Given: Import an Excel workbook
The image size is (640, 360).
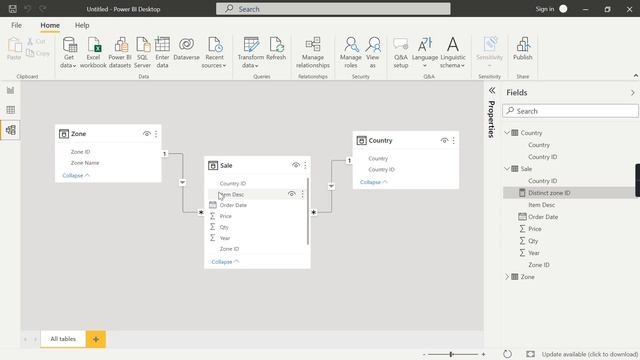Looking at the screenshot, I should click(x=93, y=53).
